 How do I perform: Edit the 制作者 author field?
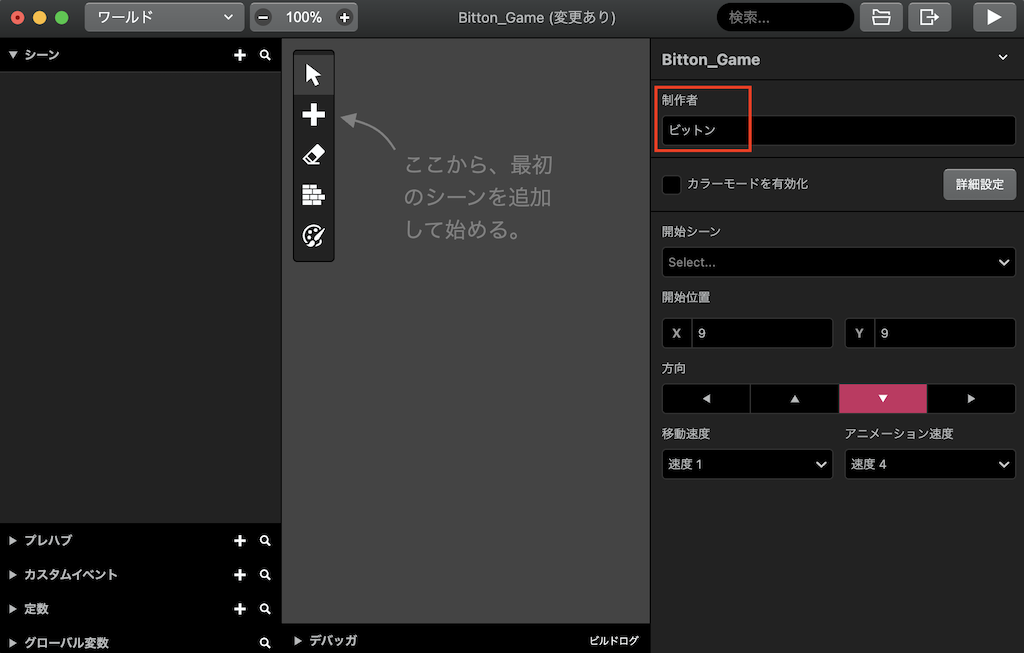(x=839, y=130)
